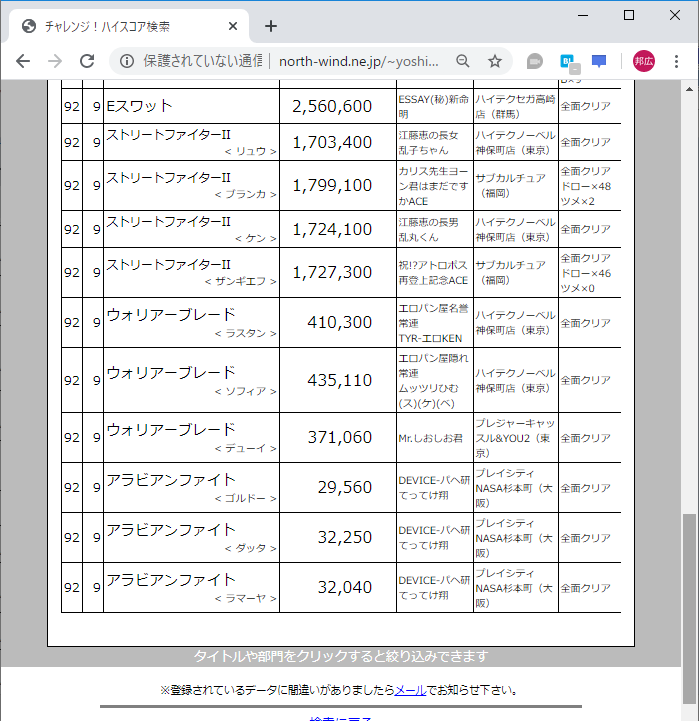Click the gray camera extension icon
Image resolution: width=699 pixels, height=721 pixels.
click(x=534, y=61)
